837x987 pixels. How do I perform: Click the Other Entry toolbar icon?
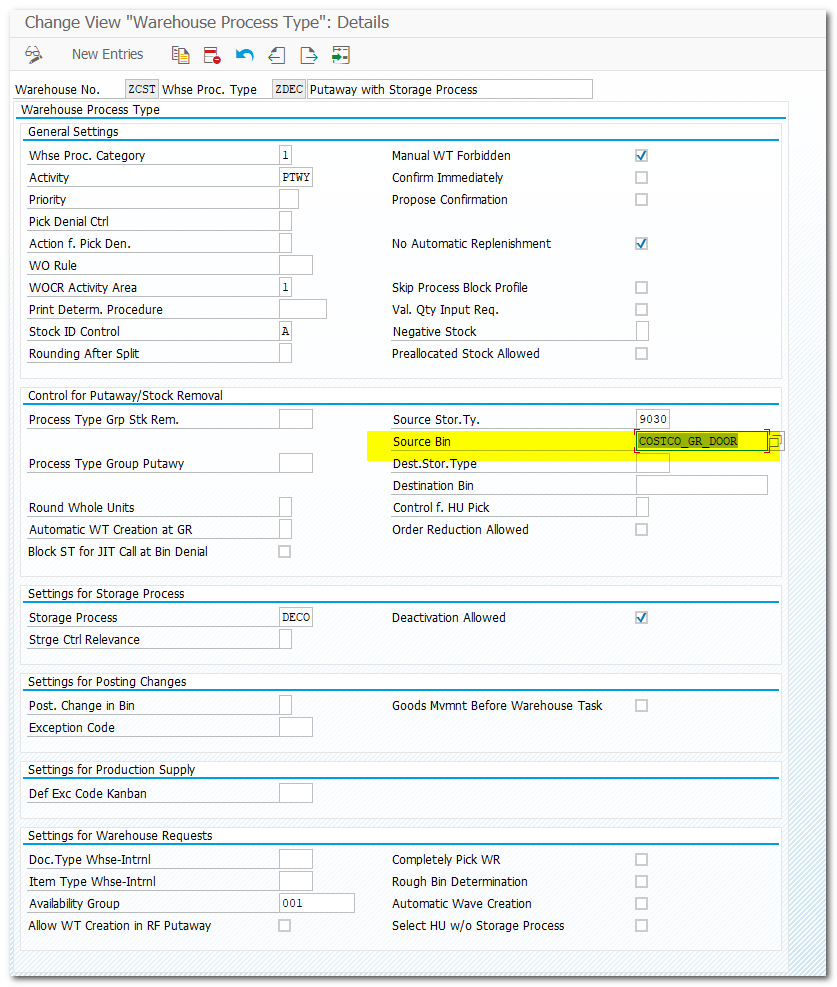(341, 54)
